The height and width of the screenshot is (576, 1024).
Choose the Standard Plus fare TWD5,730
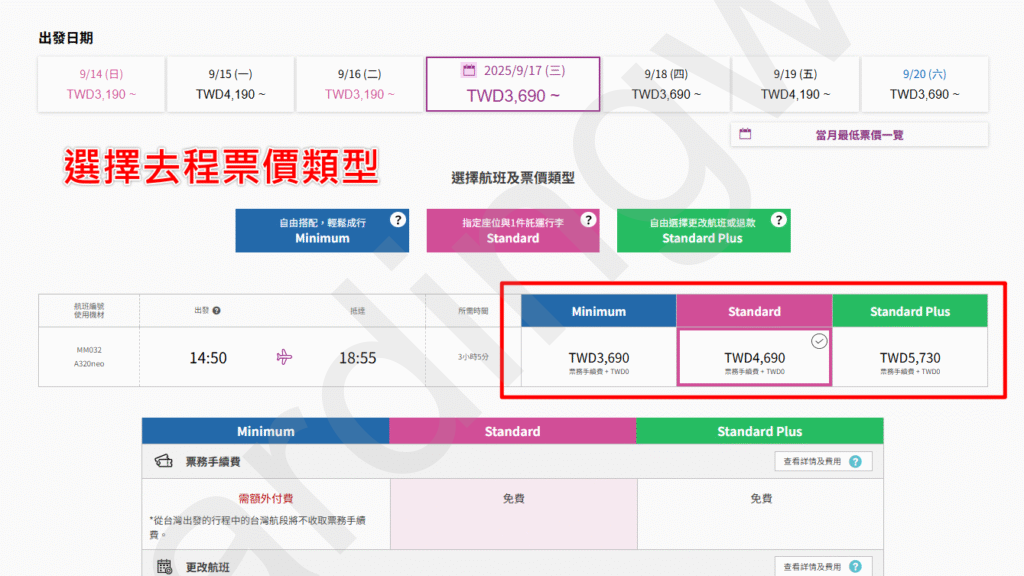pos(910,357)
